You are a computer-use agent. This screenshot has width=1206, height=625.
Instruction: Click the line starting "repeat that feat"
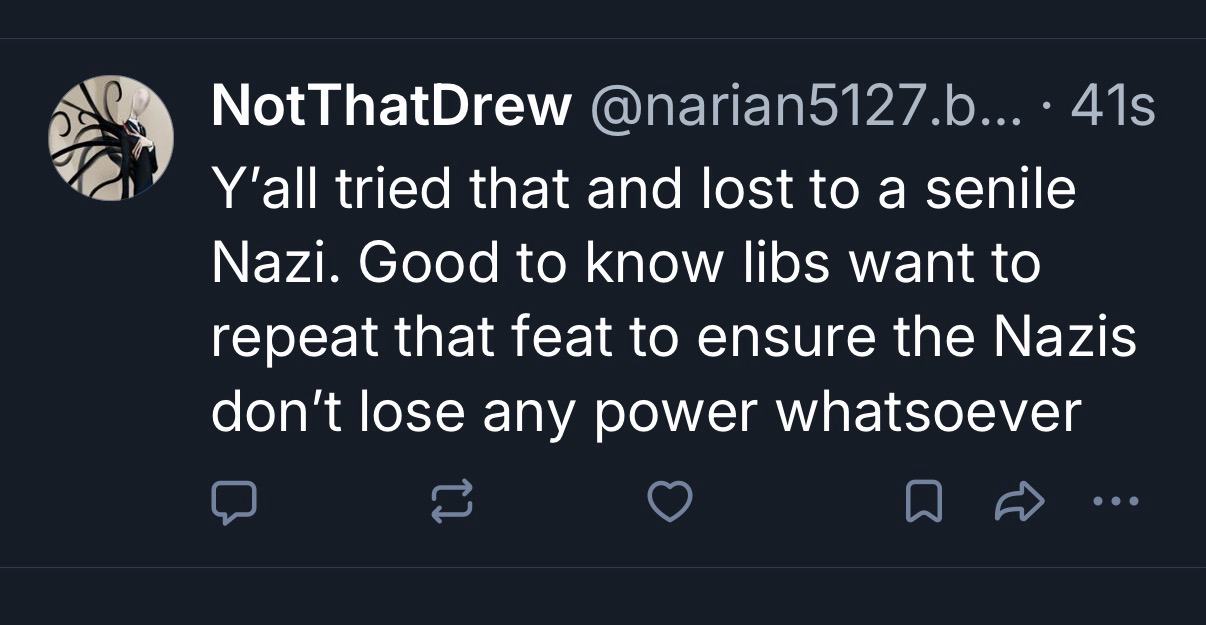[x=673, y=337]
